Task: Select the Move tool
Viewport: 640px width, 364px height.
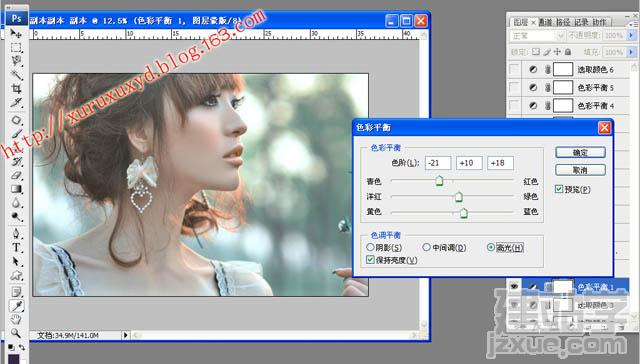Action: click(x=16, y=33)
